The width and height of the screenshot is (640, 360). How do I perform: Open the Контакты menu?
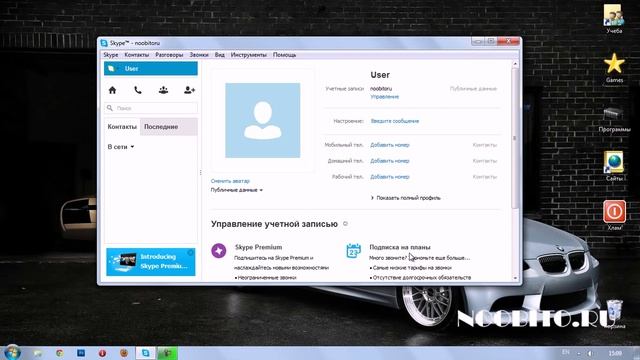click(137, 55)
